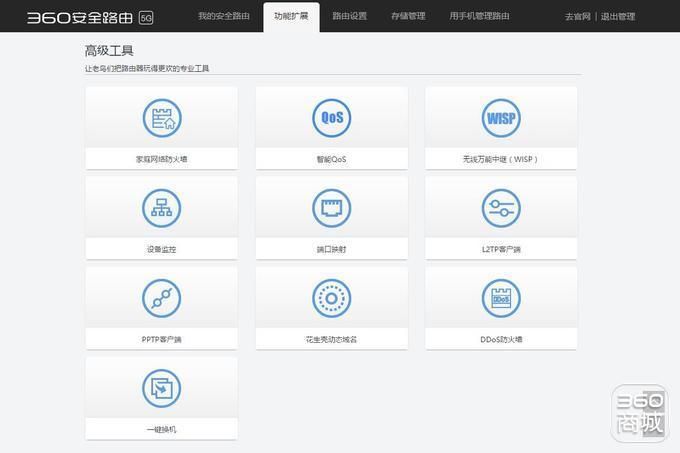Switch to the 我的安全路由 tab
Image resolution: width=680 pixels, height=453 pixels.
pos(224,16)
